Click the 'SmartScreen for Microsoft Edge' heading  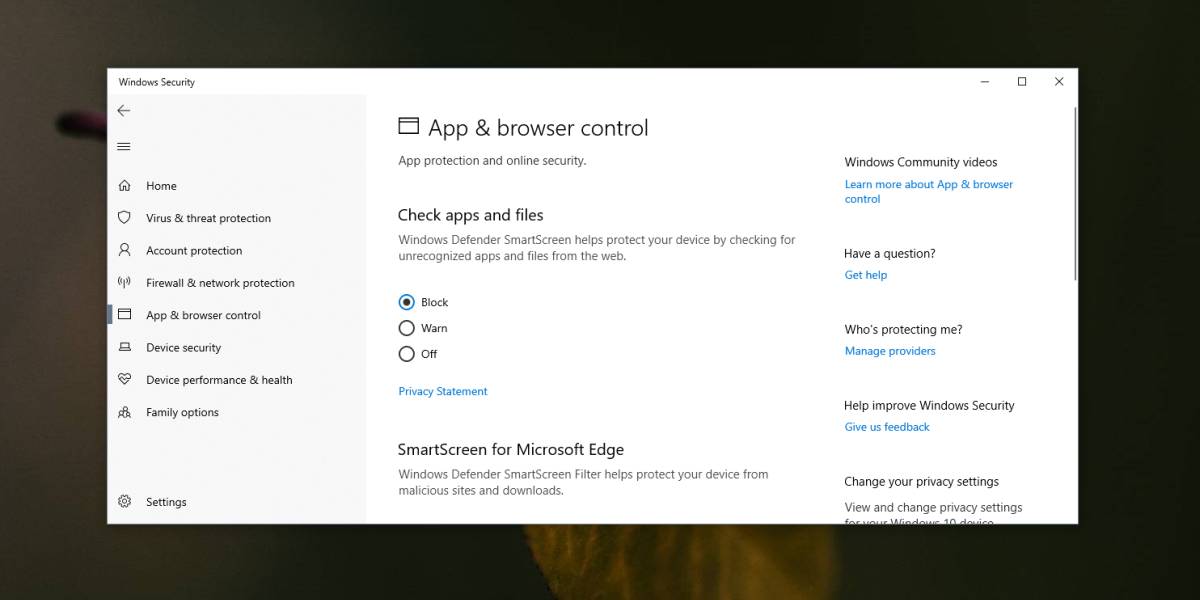(x=511, y=450)
